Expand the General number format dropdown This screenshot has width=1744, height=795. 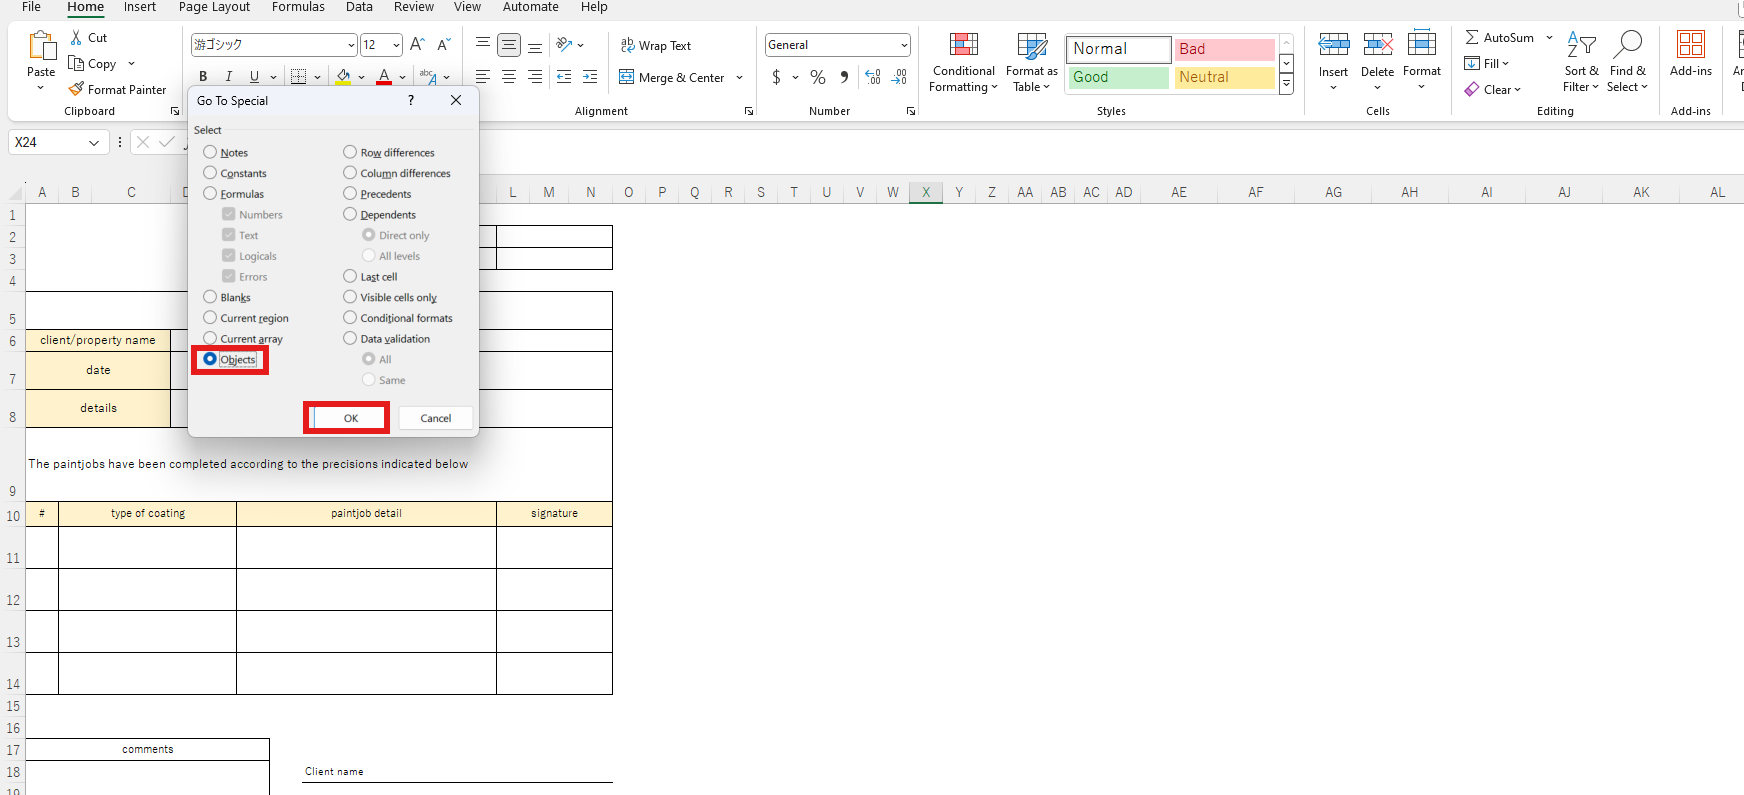904,45
